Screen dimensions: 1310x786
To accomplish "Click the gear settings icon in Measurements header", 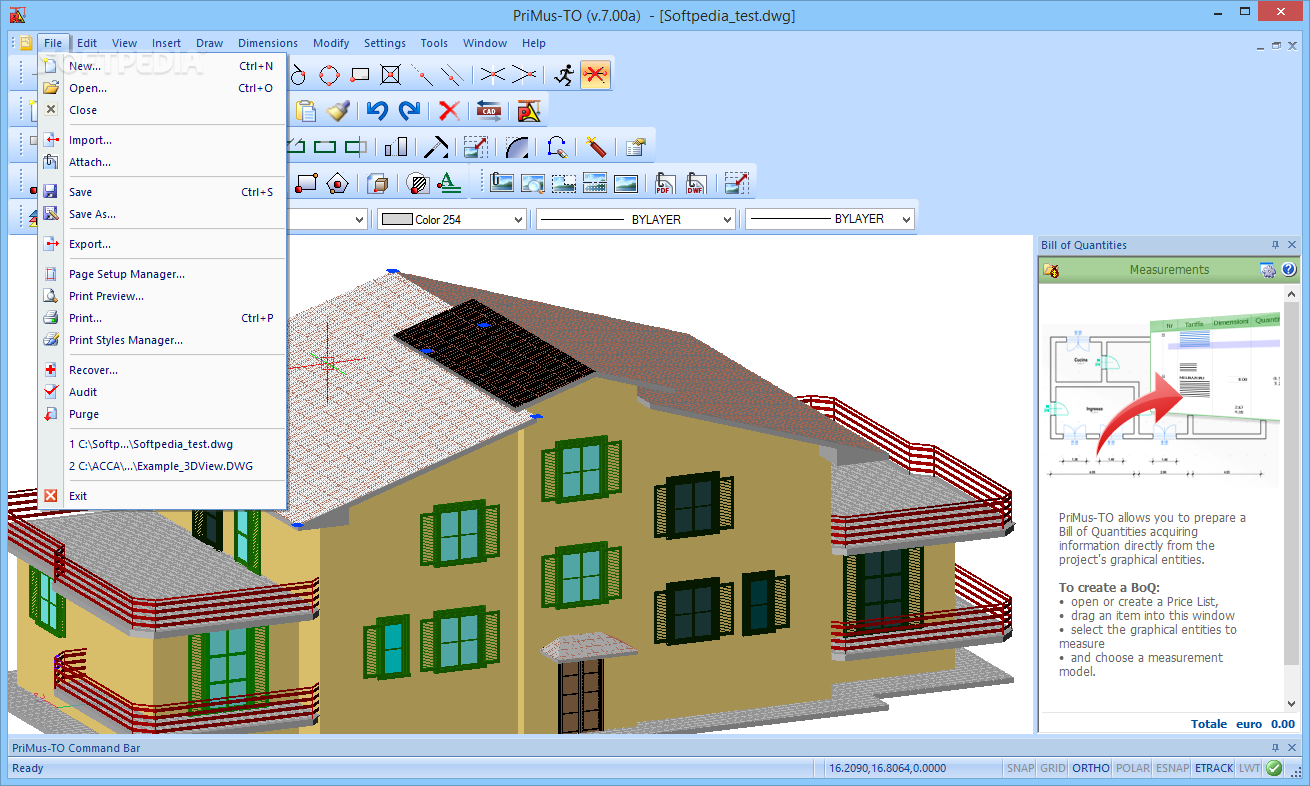I will point(1268,270).
